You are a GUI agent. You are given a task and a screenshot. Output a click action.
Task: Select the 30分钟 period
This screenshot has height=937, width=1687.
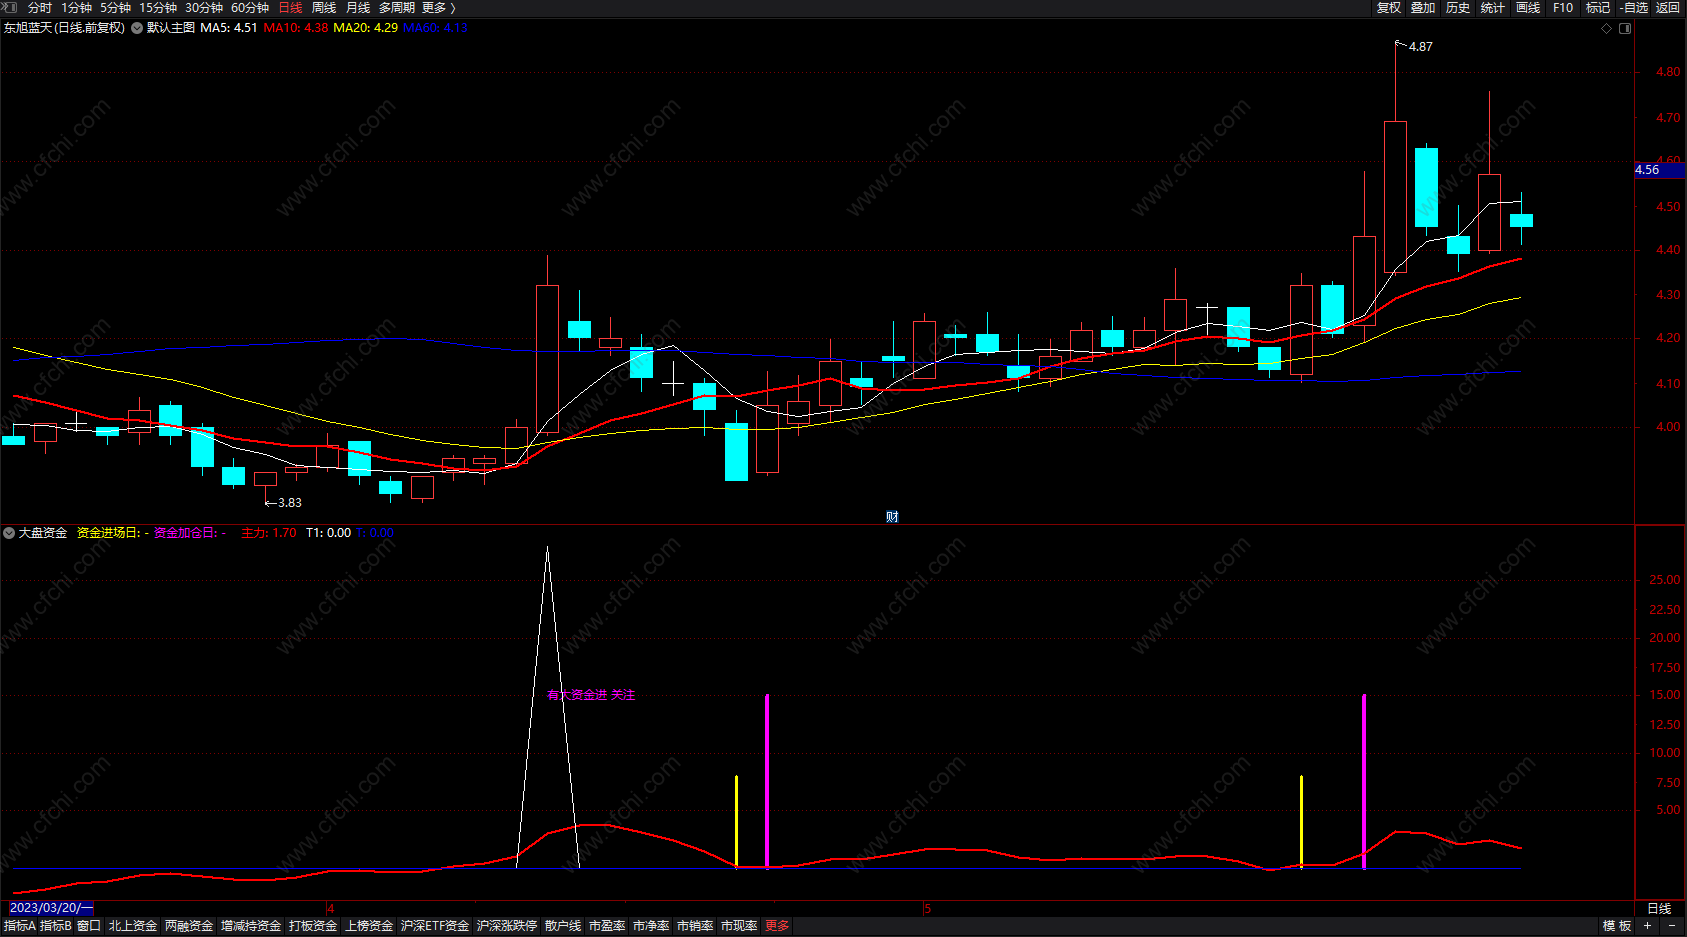[203, 8]
